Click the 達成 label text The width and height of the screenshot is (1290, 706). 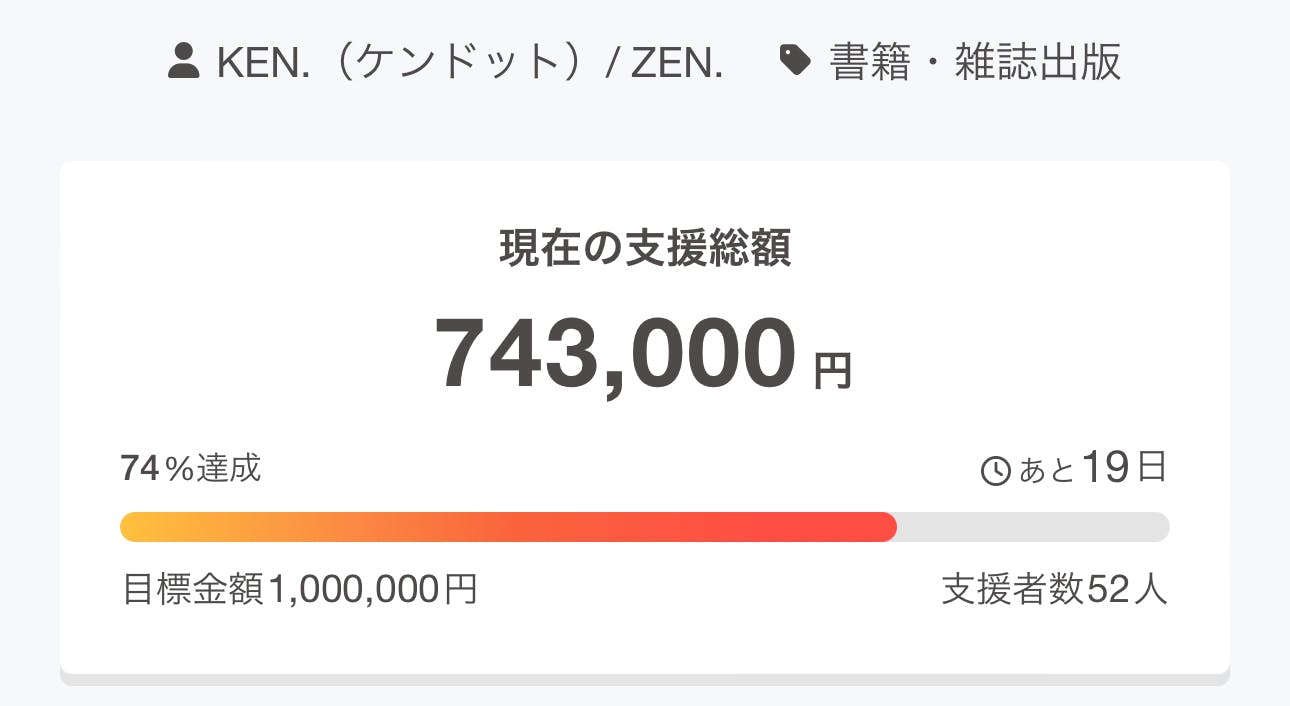pyautogui.click(x=229, y=468)
